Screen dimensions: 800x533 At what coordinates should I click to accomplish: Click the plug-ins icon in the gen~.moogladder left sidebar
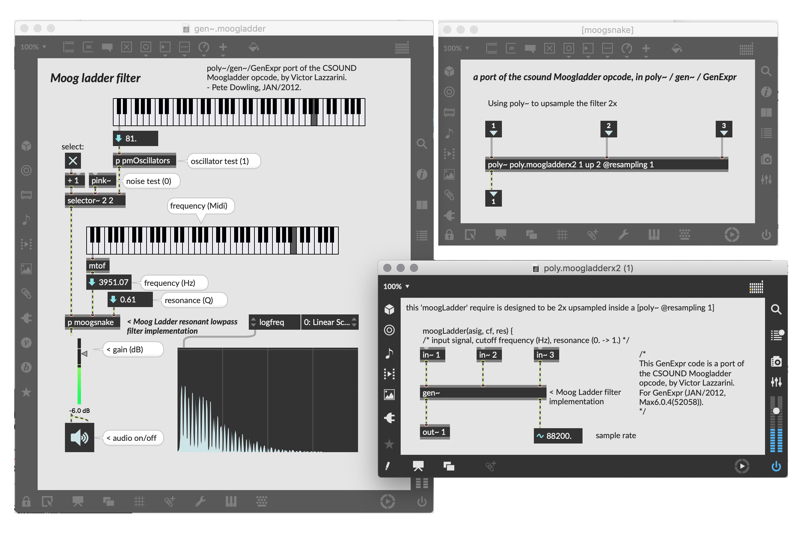[x=27, y=318]
